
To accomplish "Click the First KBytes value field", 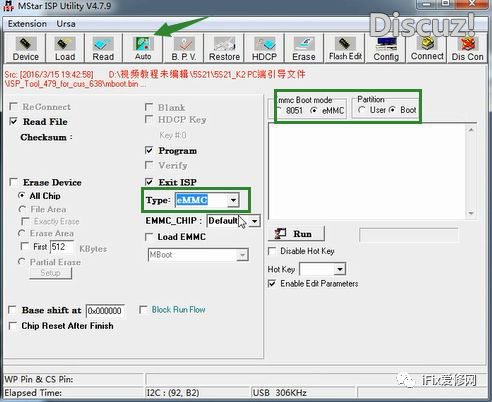I will 62,247.
